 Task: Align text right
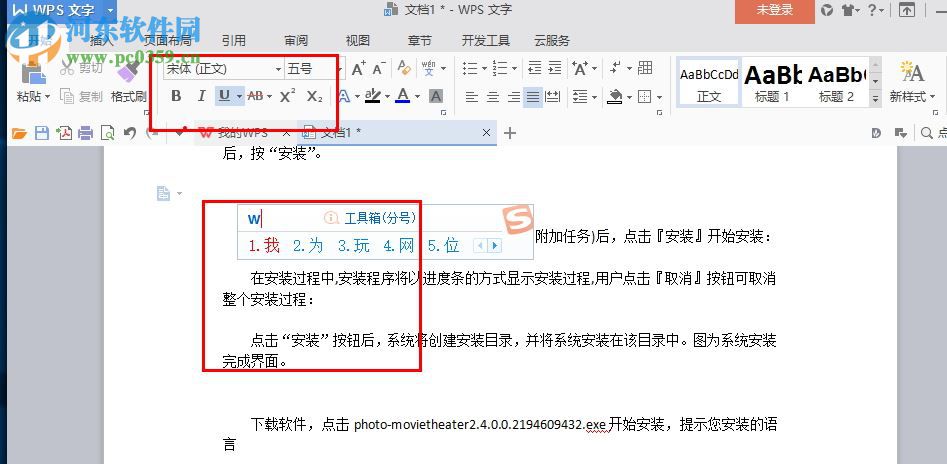513,97
